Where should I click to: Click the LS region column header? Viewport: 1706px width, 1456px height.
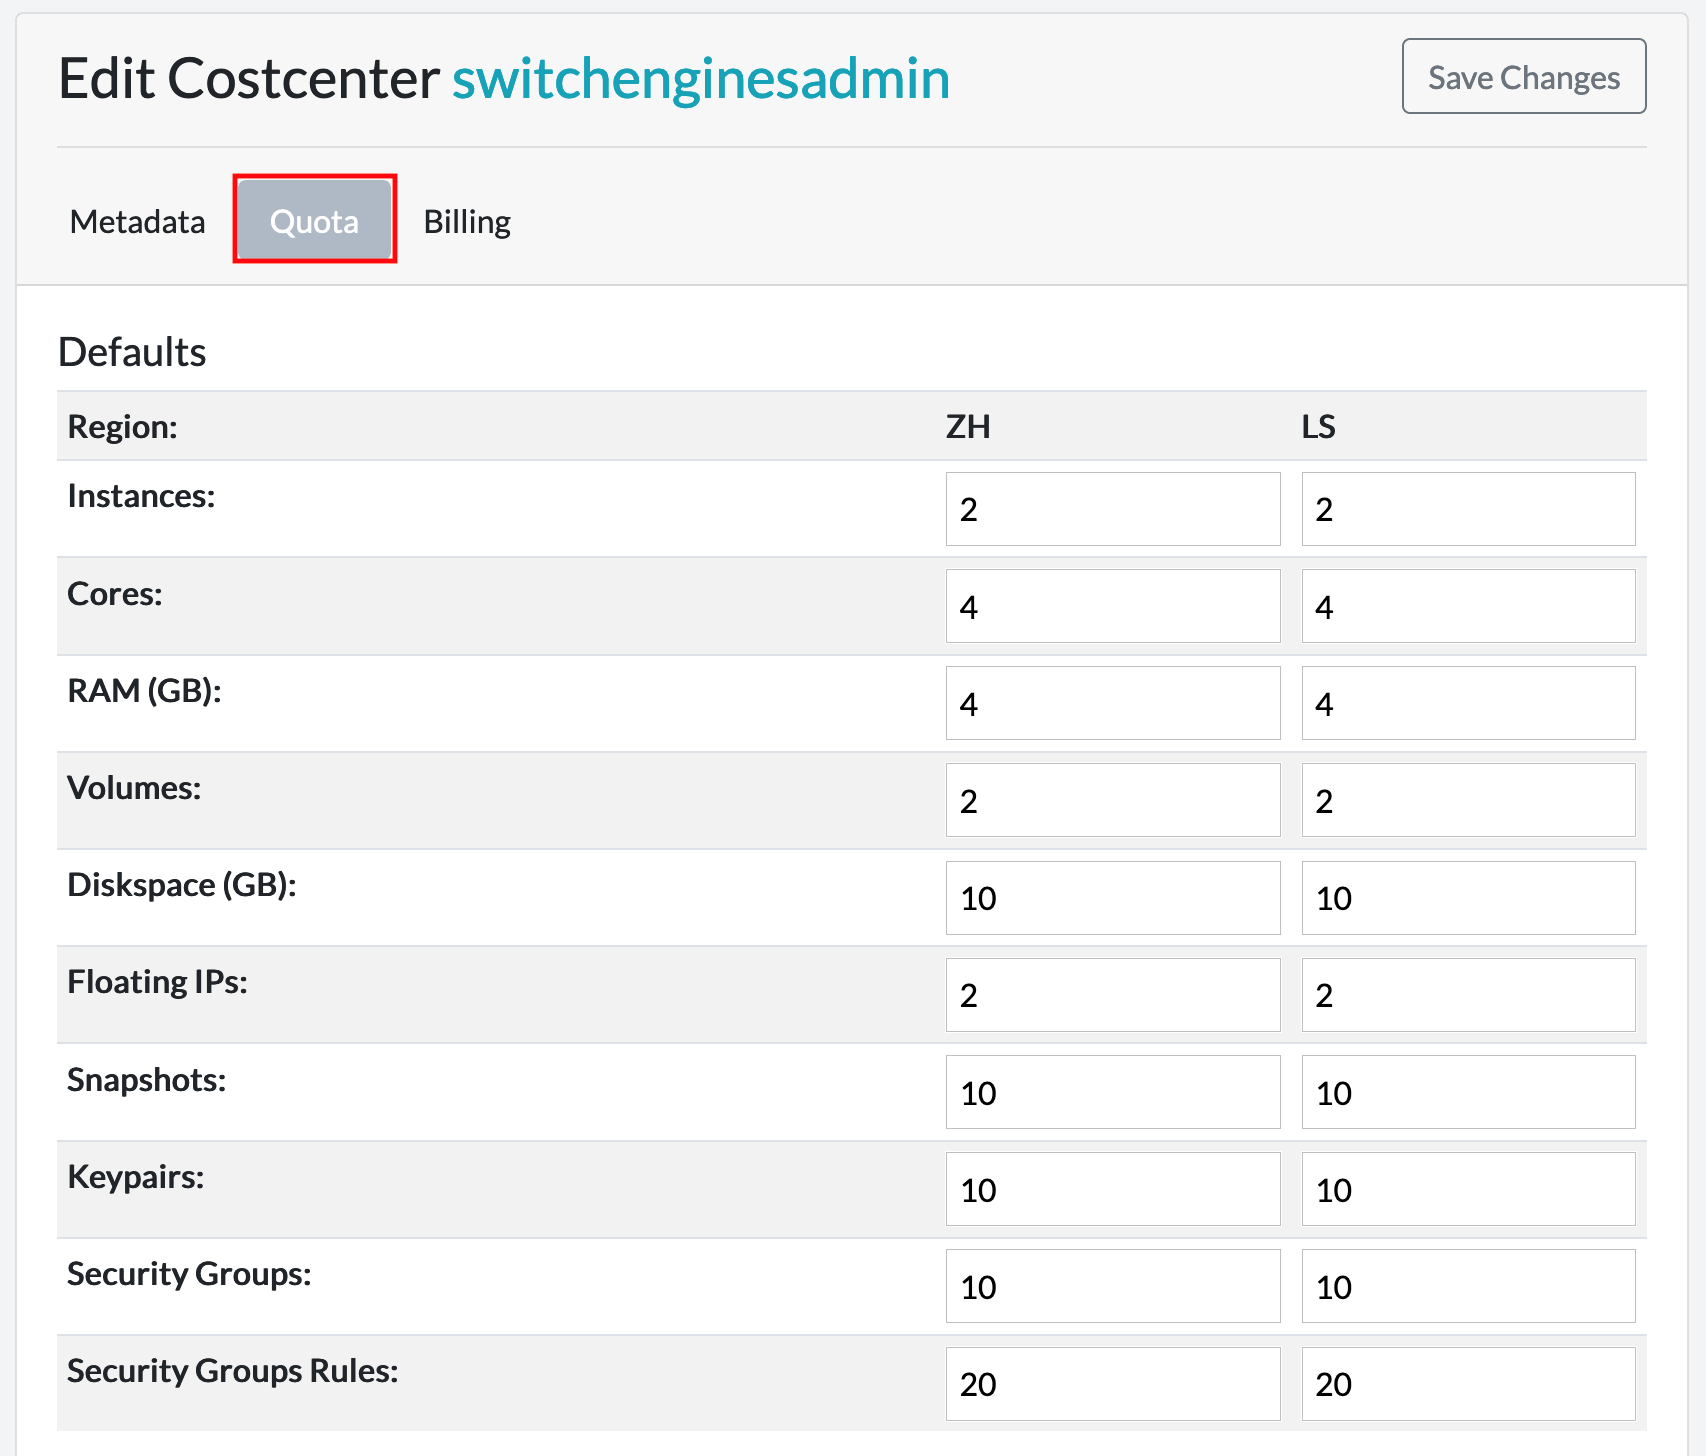(x=1318, y=427)
